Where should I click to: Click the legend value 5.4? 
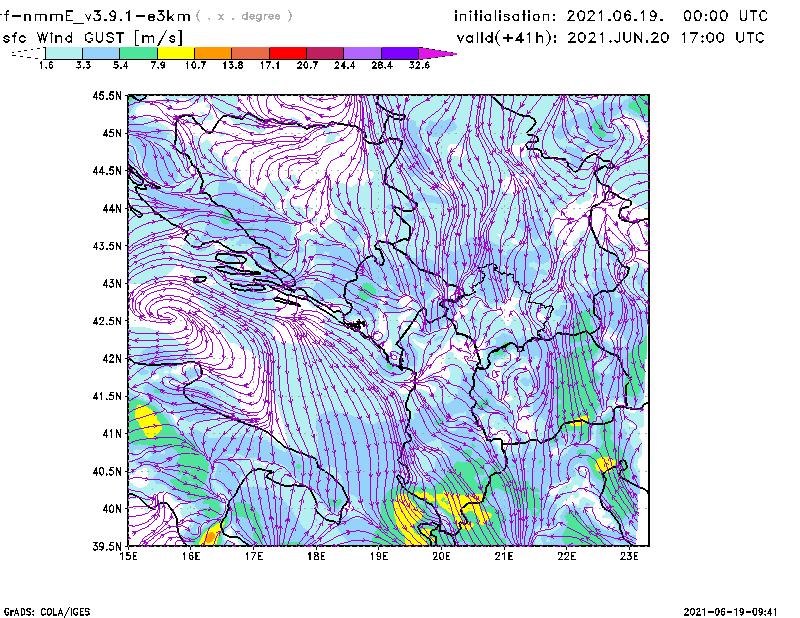[x=120, y=65]
